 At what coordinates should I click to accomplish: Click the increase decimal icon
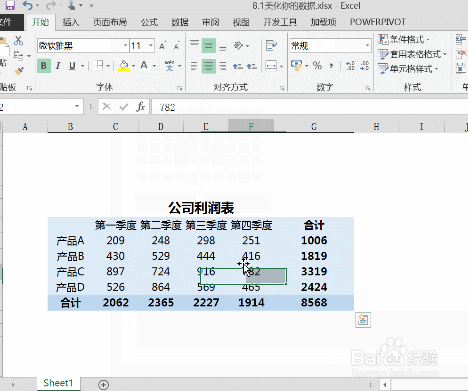tap(350, 66)
